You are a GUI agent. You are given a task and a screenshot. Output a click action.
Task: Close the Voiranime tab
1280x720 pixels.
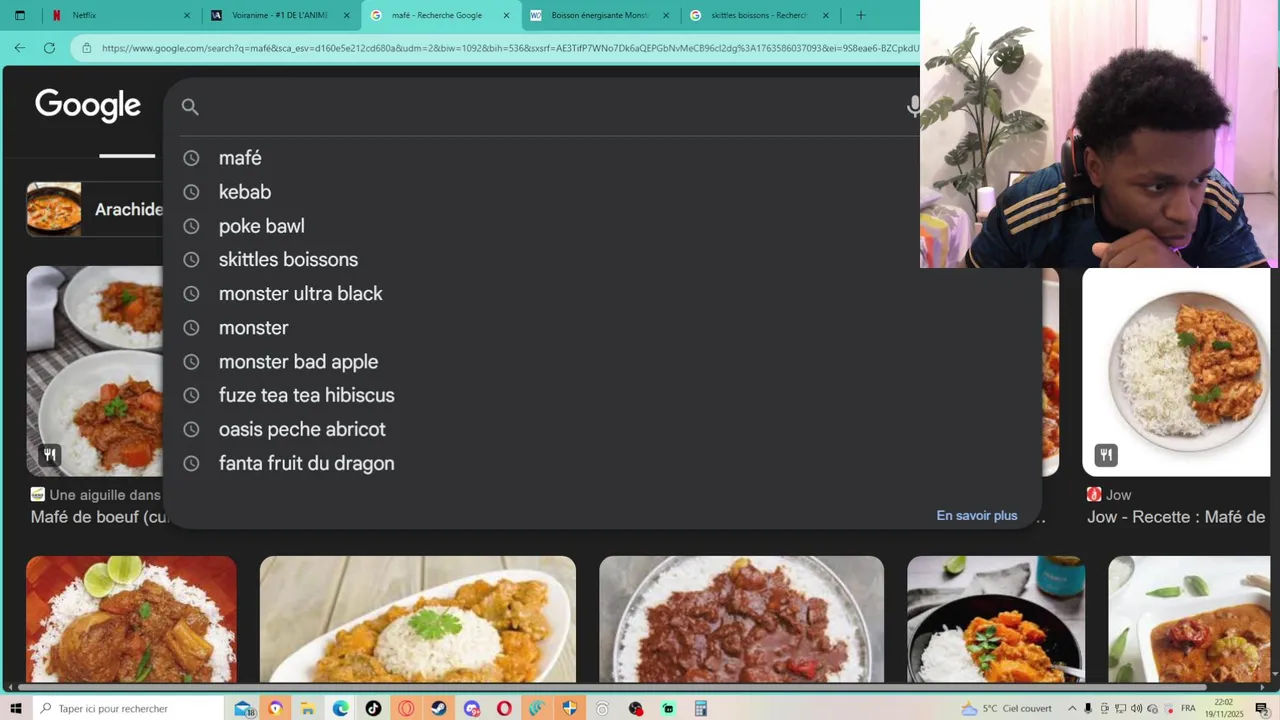pos(347,15)
